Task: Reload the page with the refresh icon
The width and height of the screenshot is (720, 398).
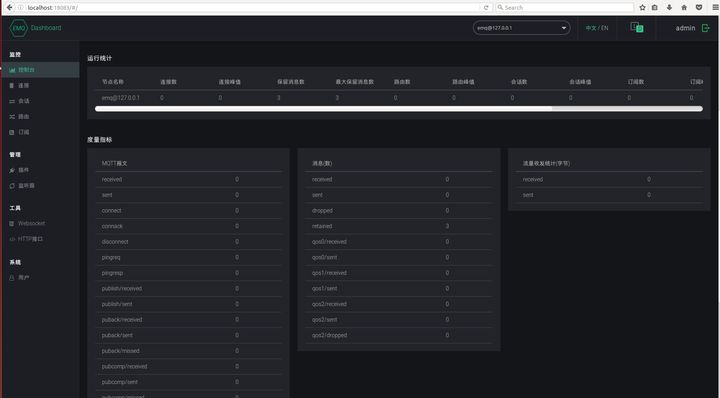Action: click(486, 8)
